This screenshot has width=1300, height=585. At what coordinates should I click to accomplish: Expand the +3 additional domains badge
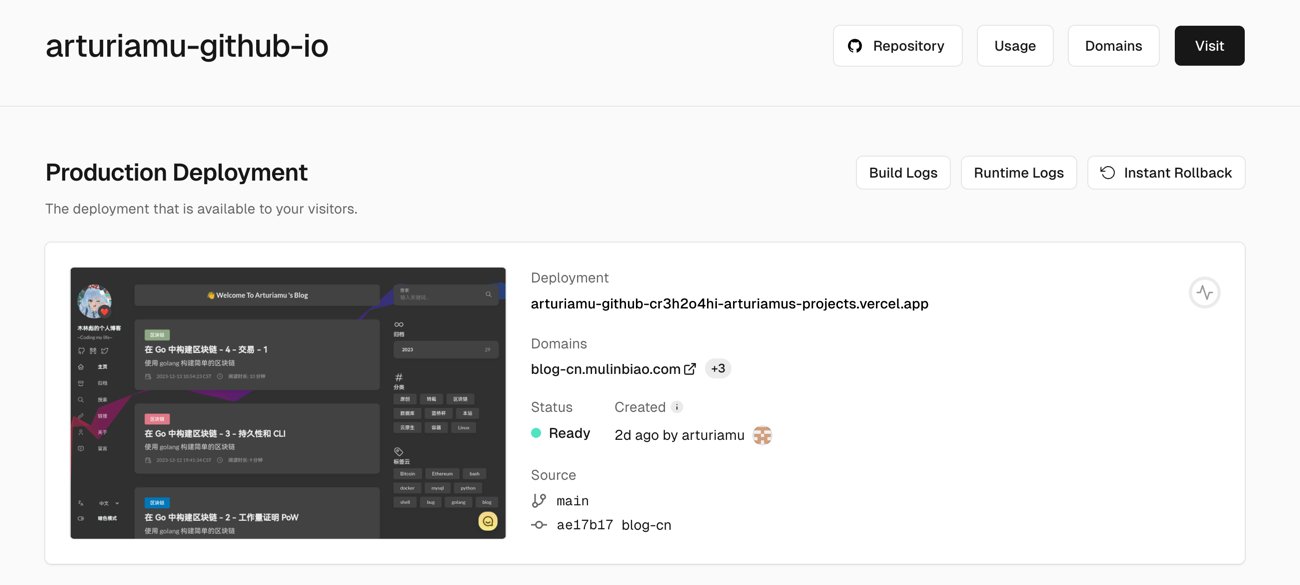718,369
